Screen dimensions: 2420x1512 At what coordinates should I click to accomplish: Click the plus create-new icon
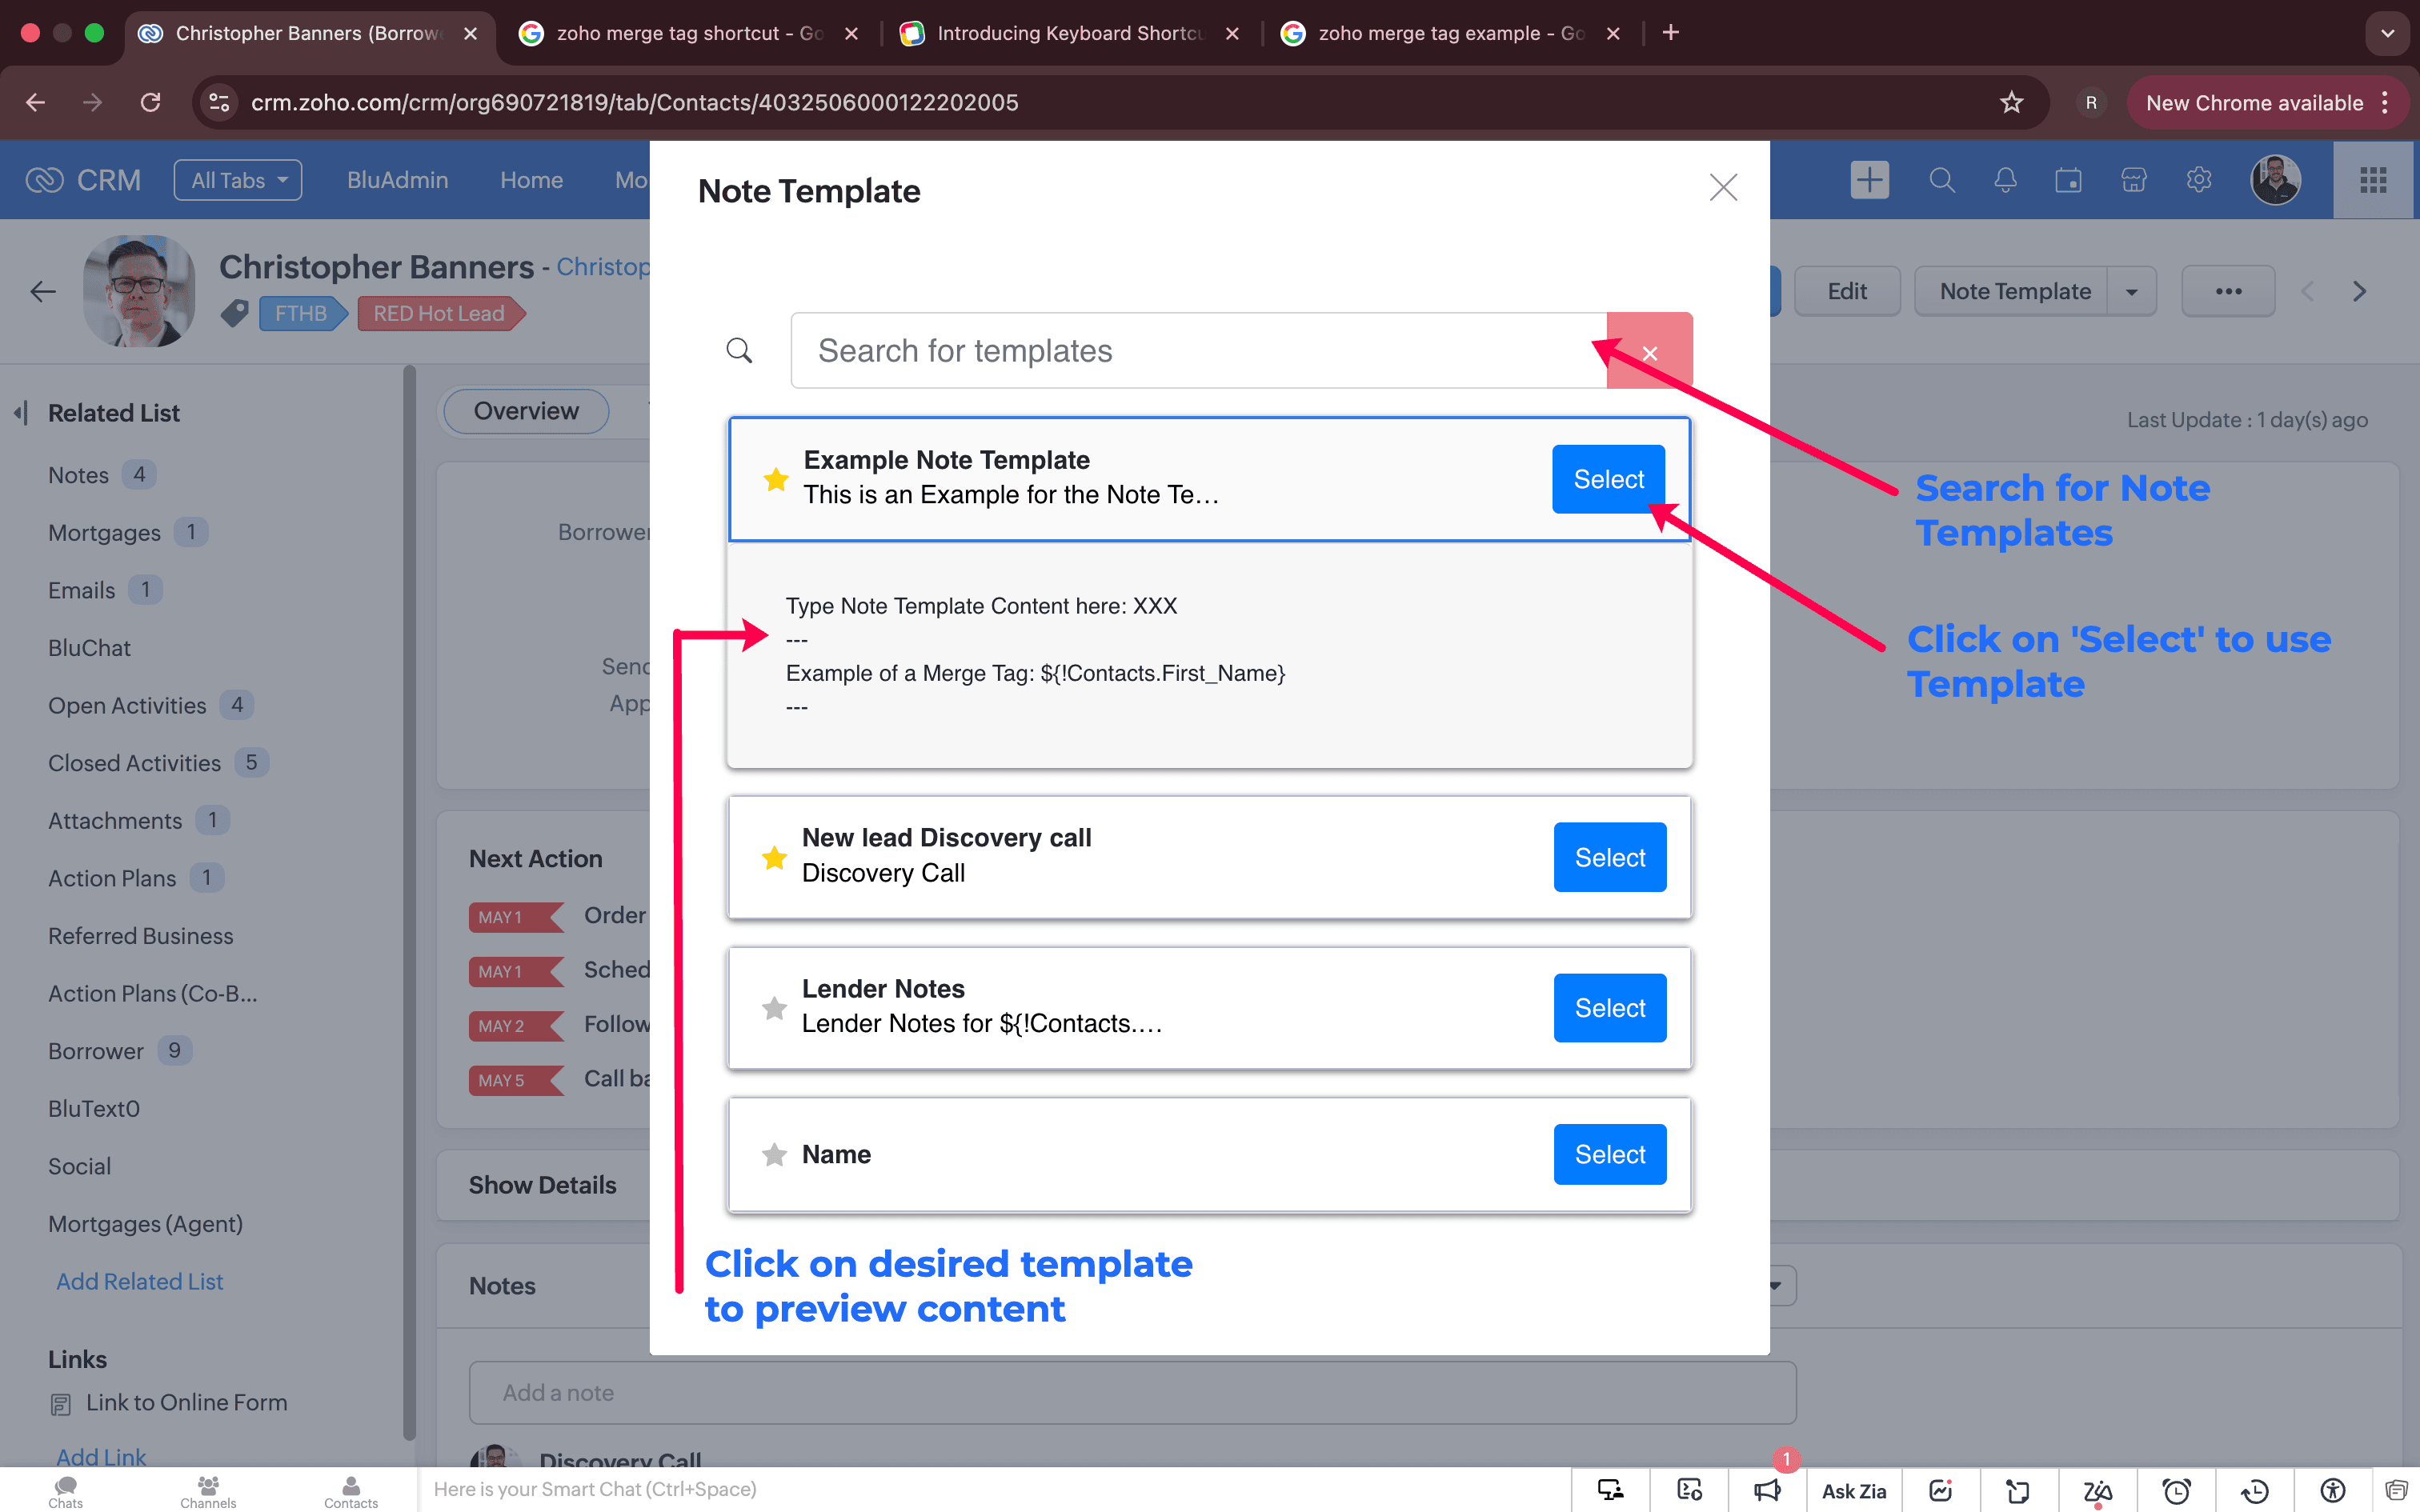(x=1869, y=180)
